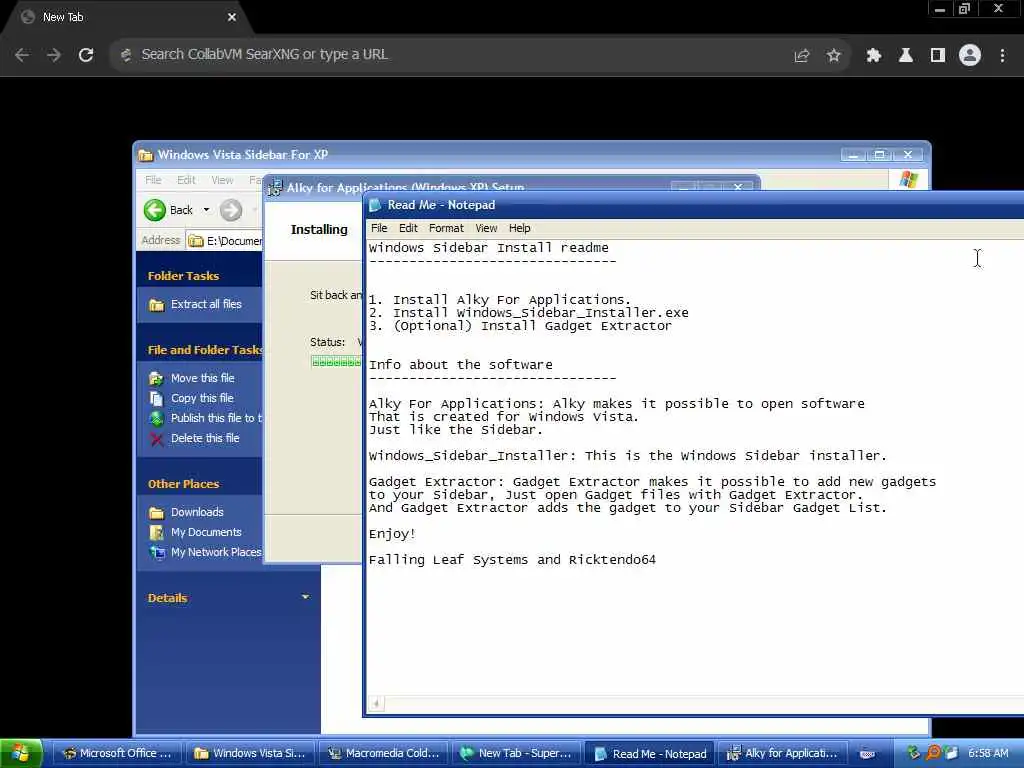Open Explorer View menu
Image resolution: width=1024 pixels, height=768 pixels.
click(222, 180)
